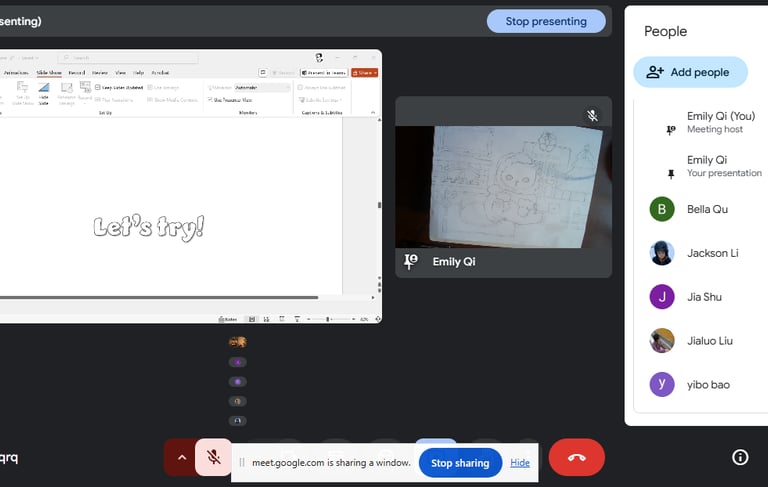The image size is (768, 487).
Task: Click Notes button in PowerPoint status bar
Action: pos(228,319)
